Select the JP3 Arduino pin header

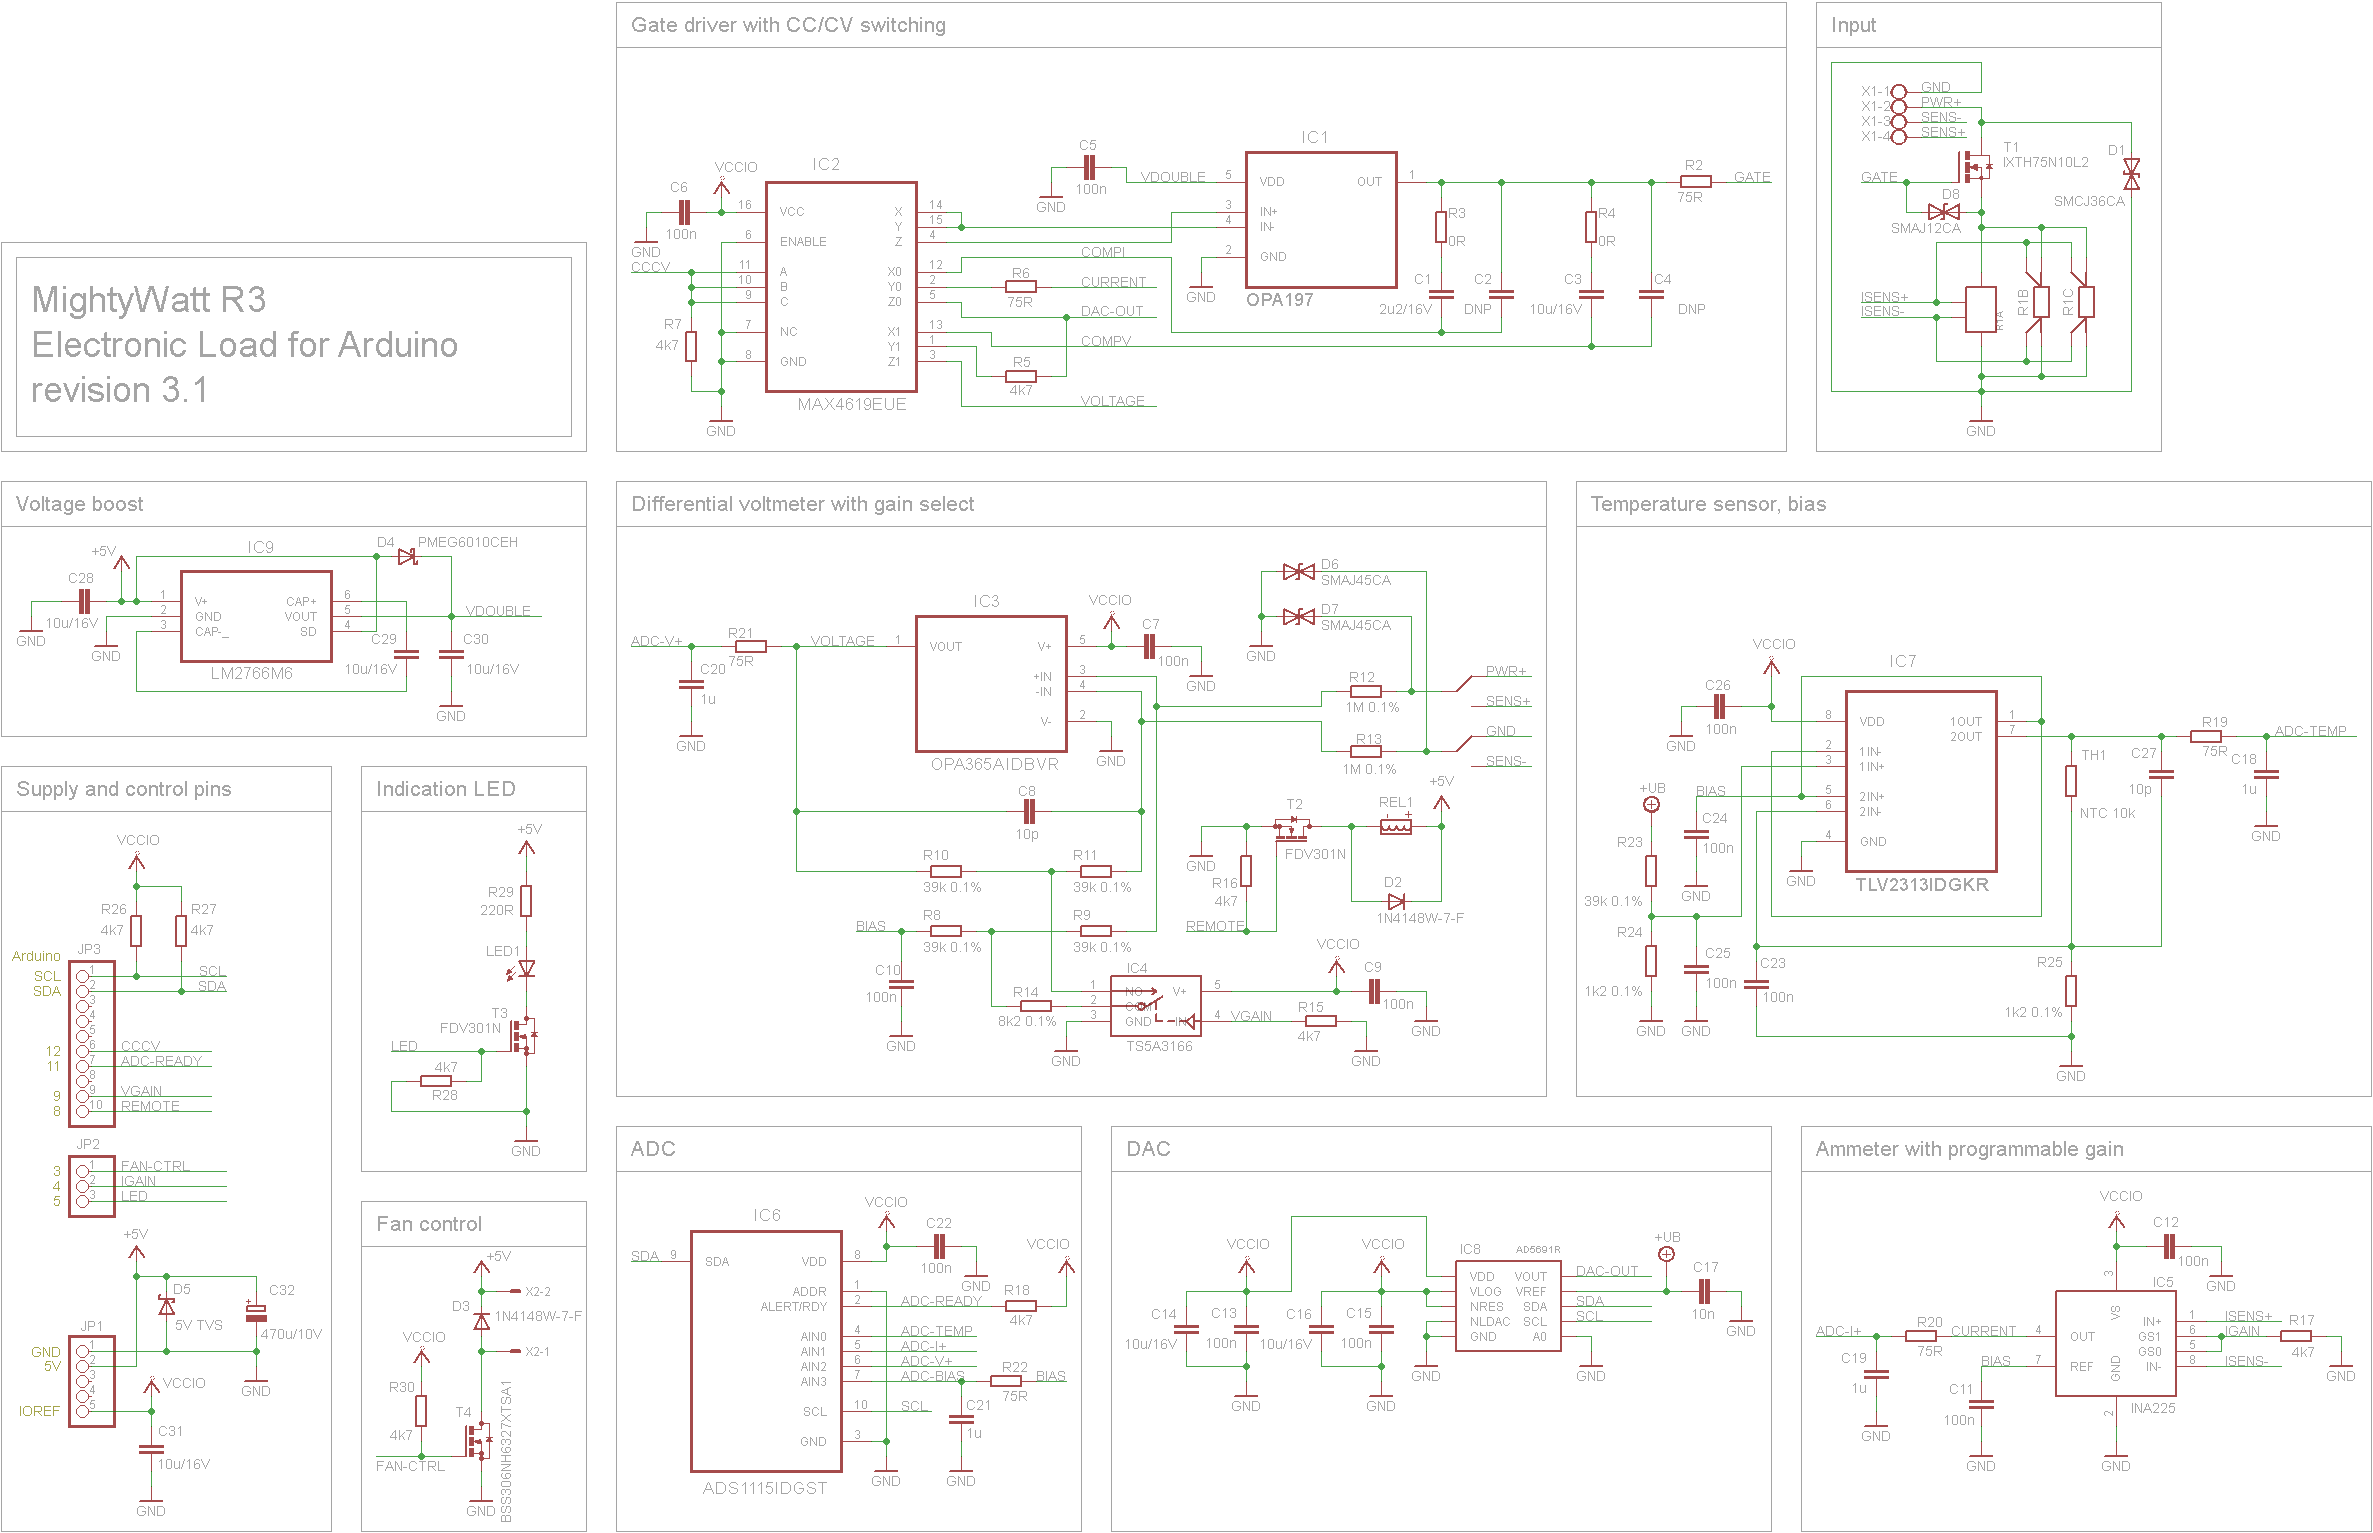tap(91, 1043)
